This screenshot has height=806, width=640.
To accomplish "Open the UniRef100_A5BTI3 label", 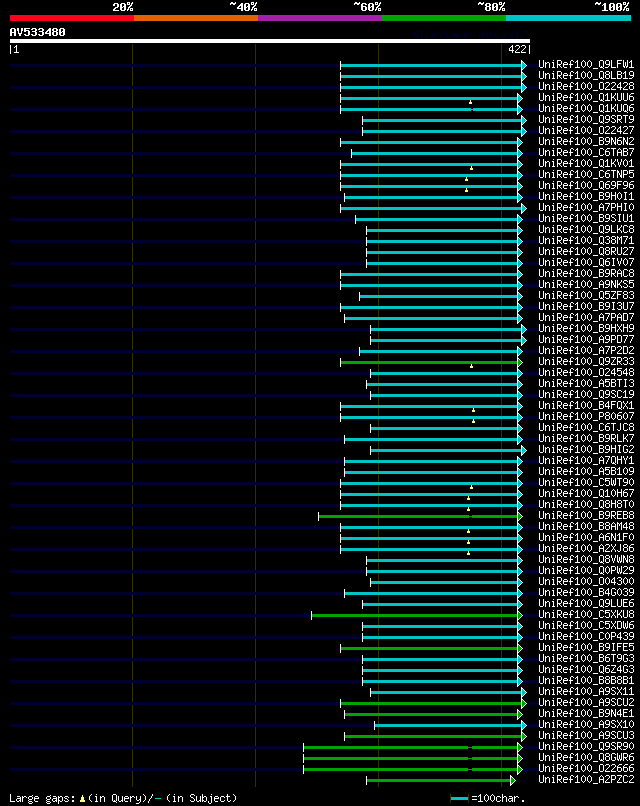I will point(586,383).
